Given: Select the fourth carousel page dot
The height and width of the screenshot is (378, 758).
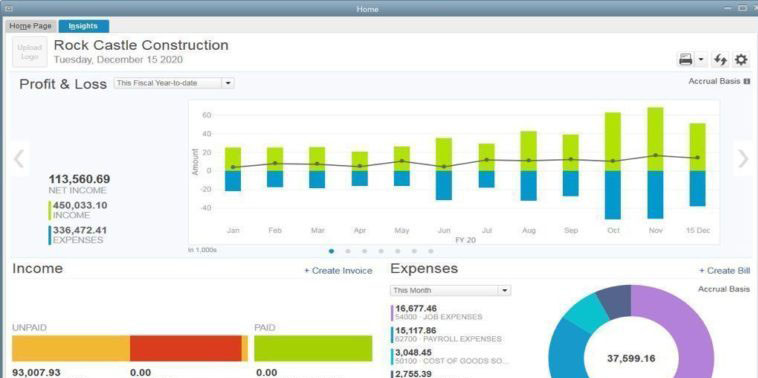Looking at the screenshot, I should click(381, 251).
